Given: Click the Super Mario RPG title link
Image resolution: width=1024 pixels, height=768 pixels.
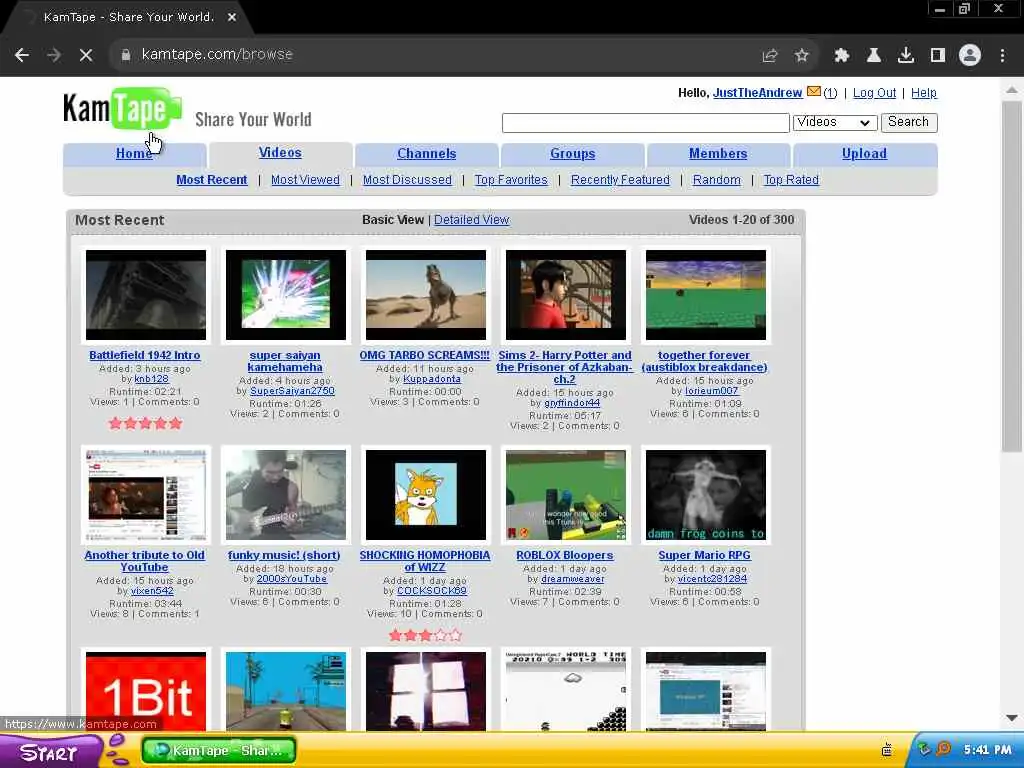Looking at the screenshot, I should click(x=705, y=555).
